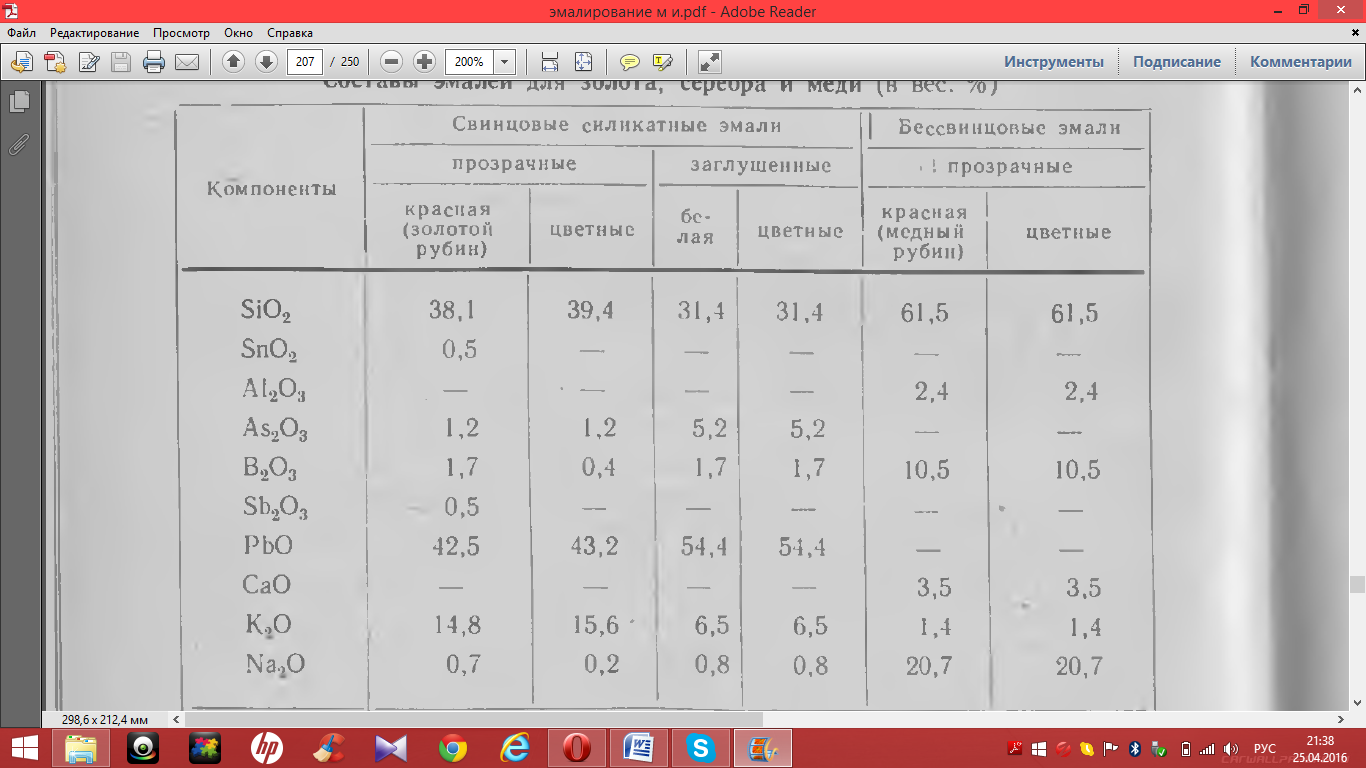Click the value 15,6 in table
Screen dimensions: 1366x768
tap(595, 625)
